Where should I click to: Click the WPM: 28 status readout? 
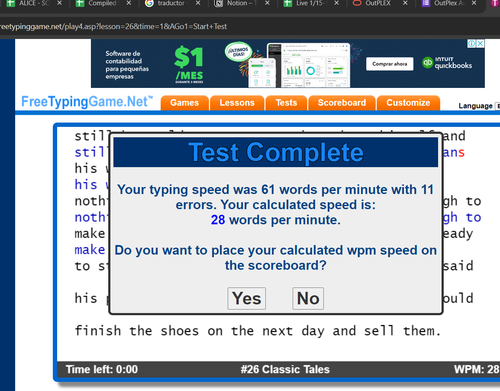coord(477,369)
